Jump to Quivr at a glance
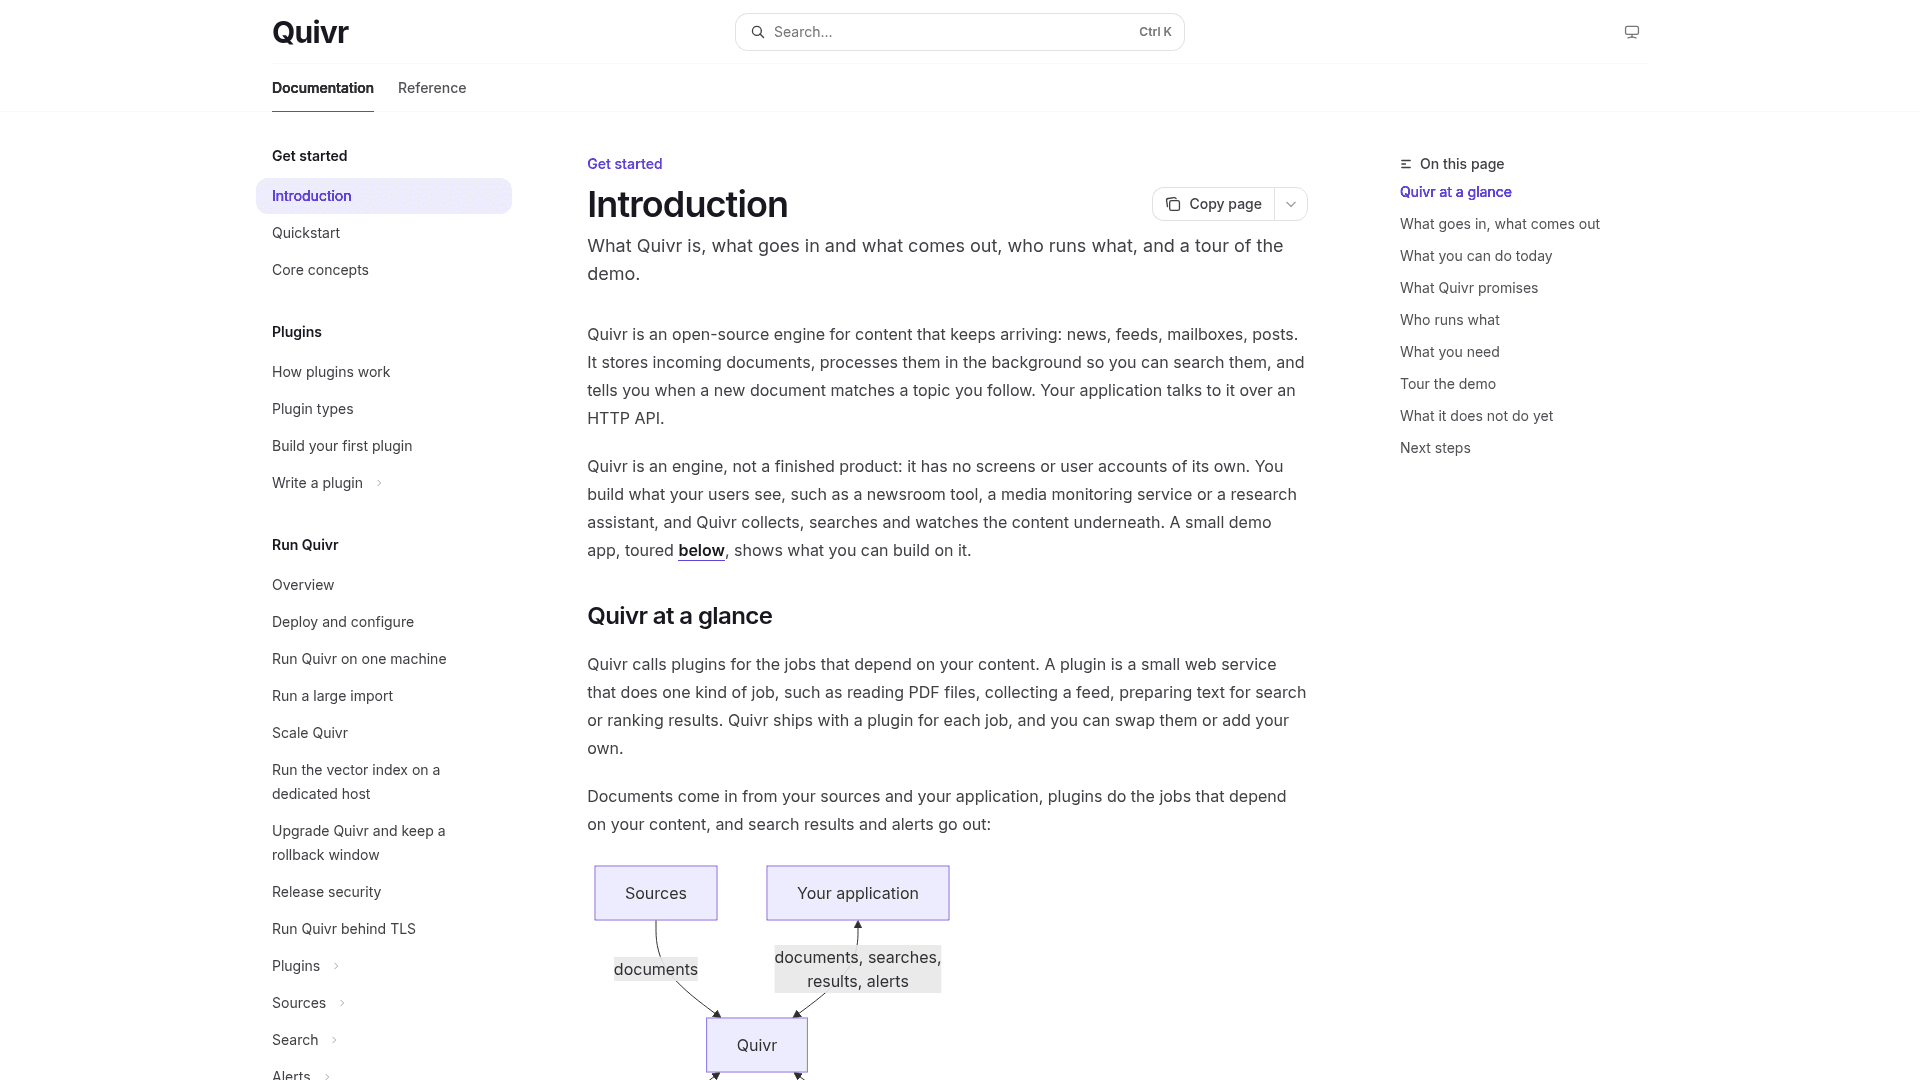The height and width of the screenshot is (1080, 1920). [x=1456, y=192]
